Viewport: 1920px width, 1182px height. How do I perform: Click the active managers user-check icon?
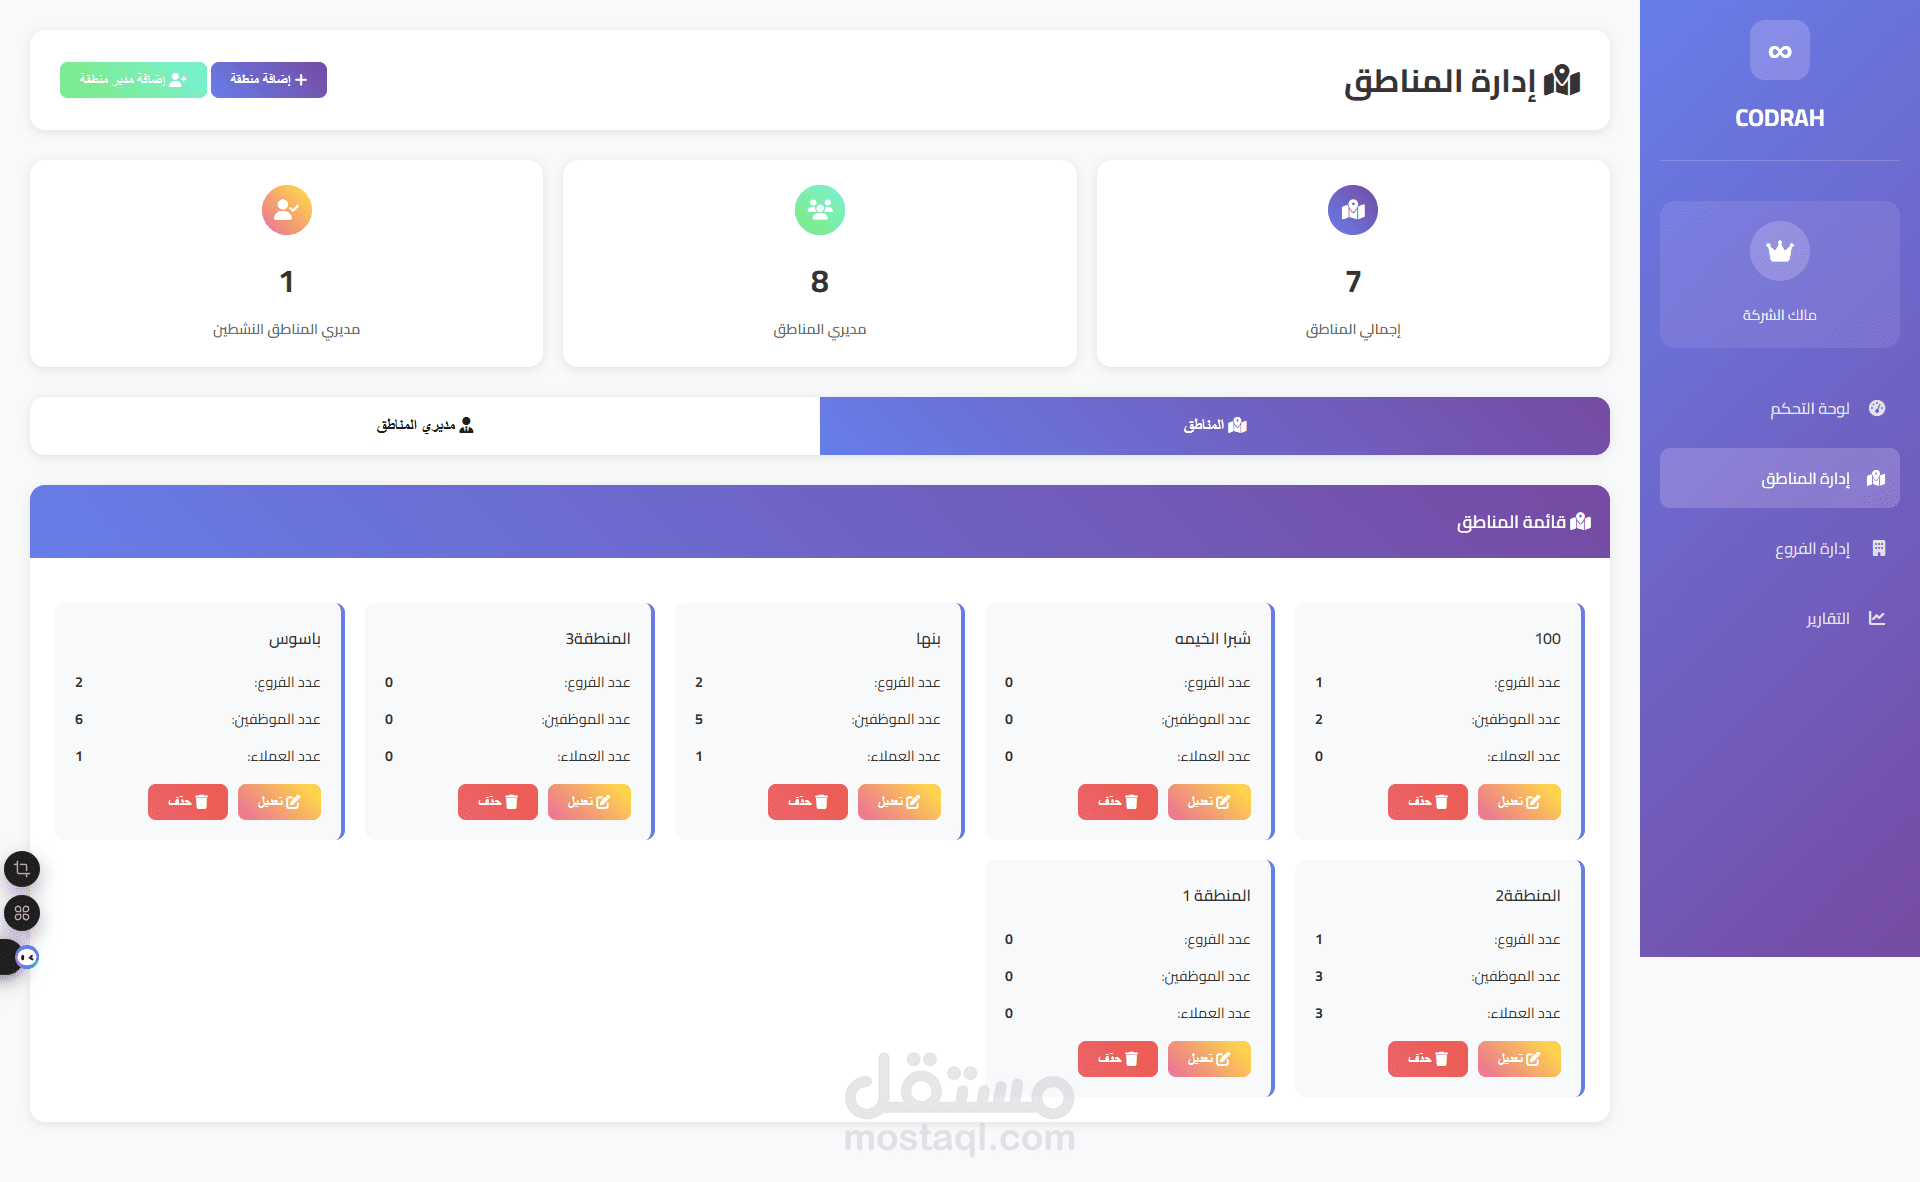click(x=286, y=210)
